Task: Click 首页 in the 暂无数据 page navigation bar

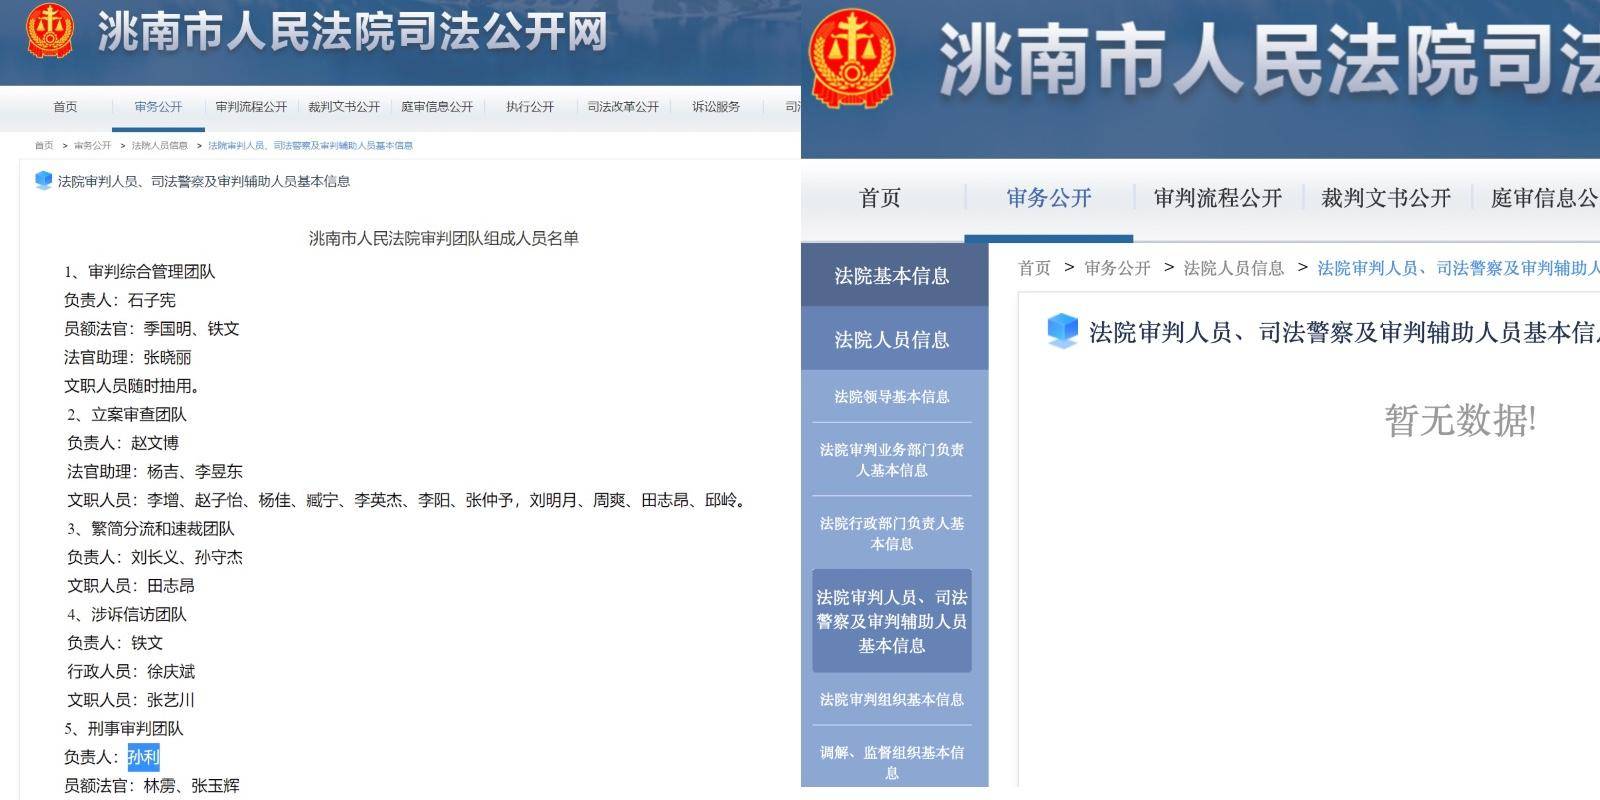Action: pos(880,198)
